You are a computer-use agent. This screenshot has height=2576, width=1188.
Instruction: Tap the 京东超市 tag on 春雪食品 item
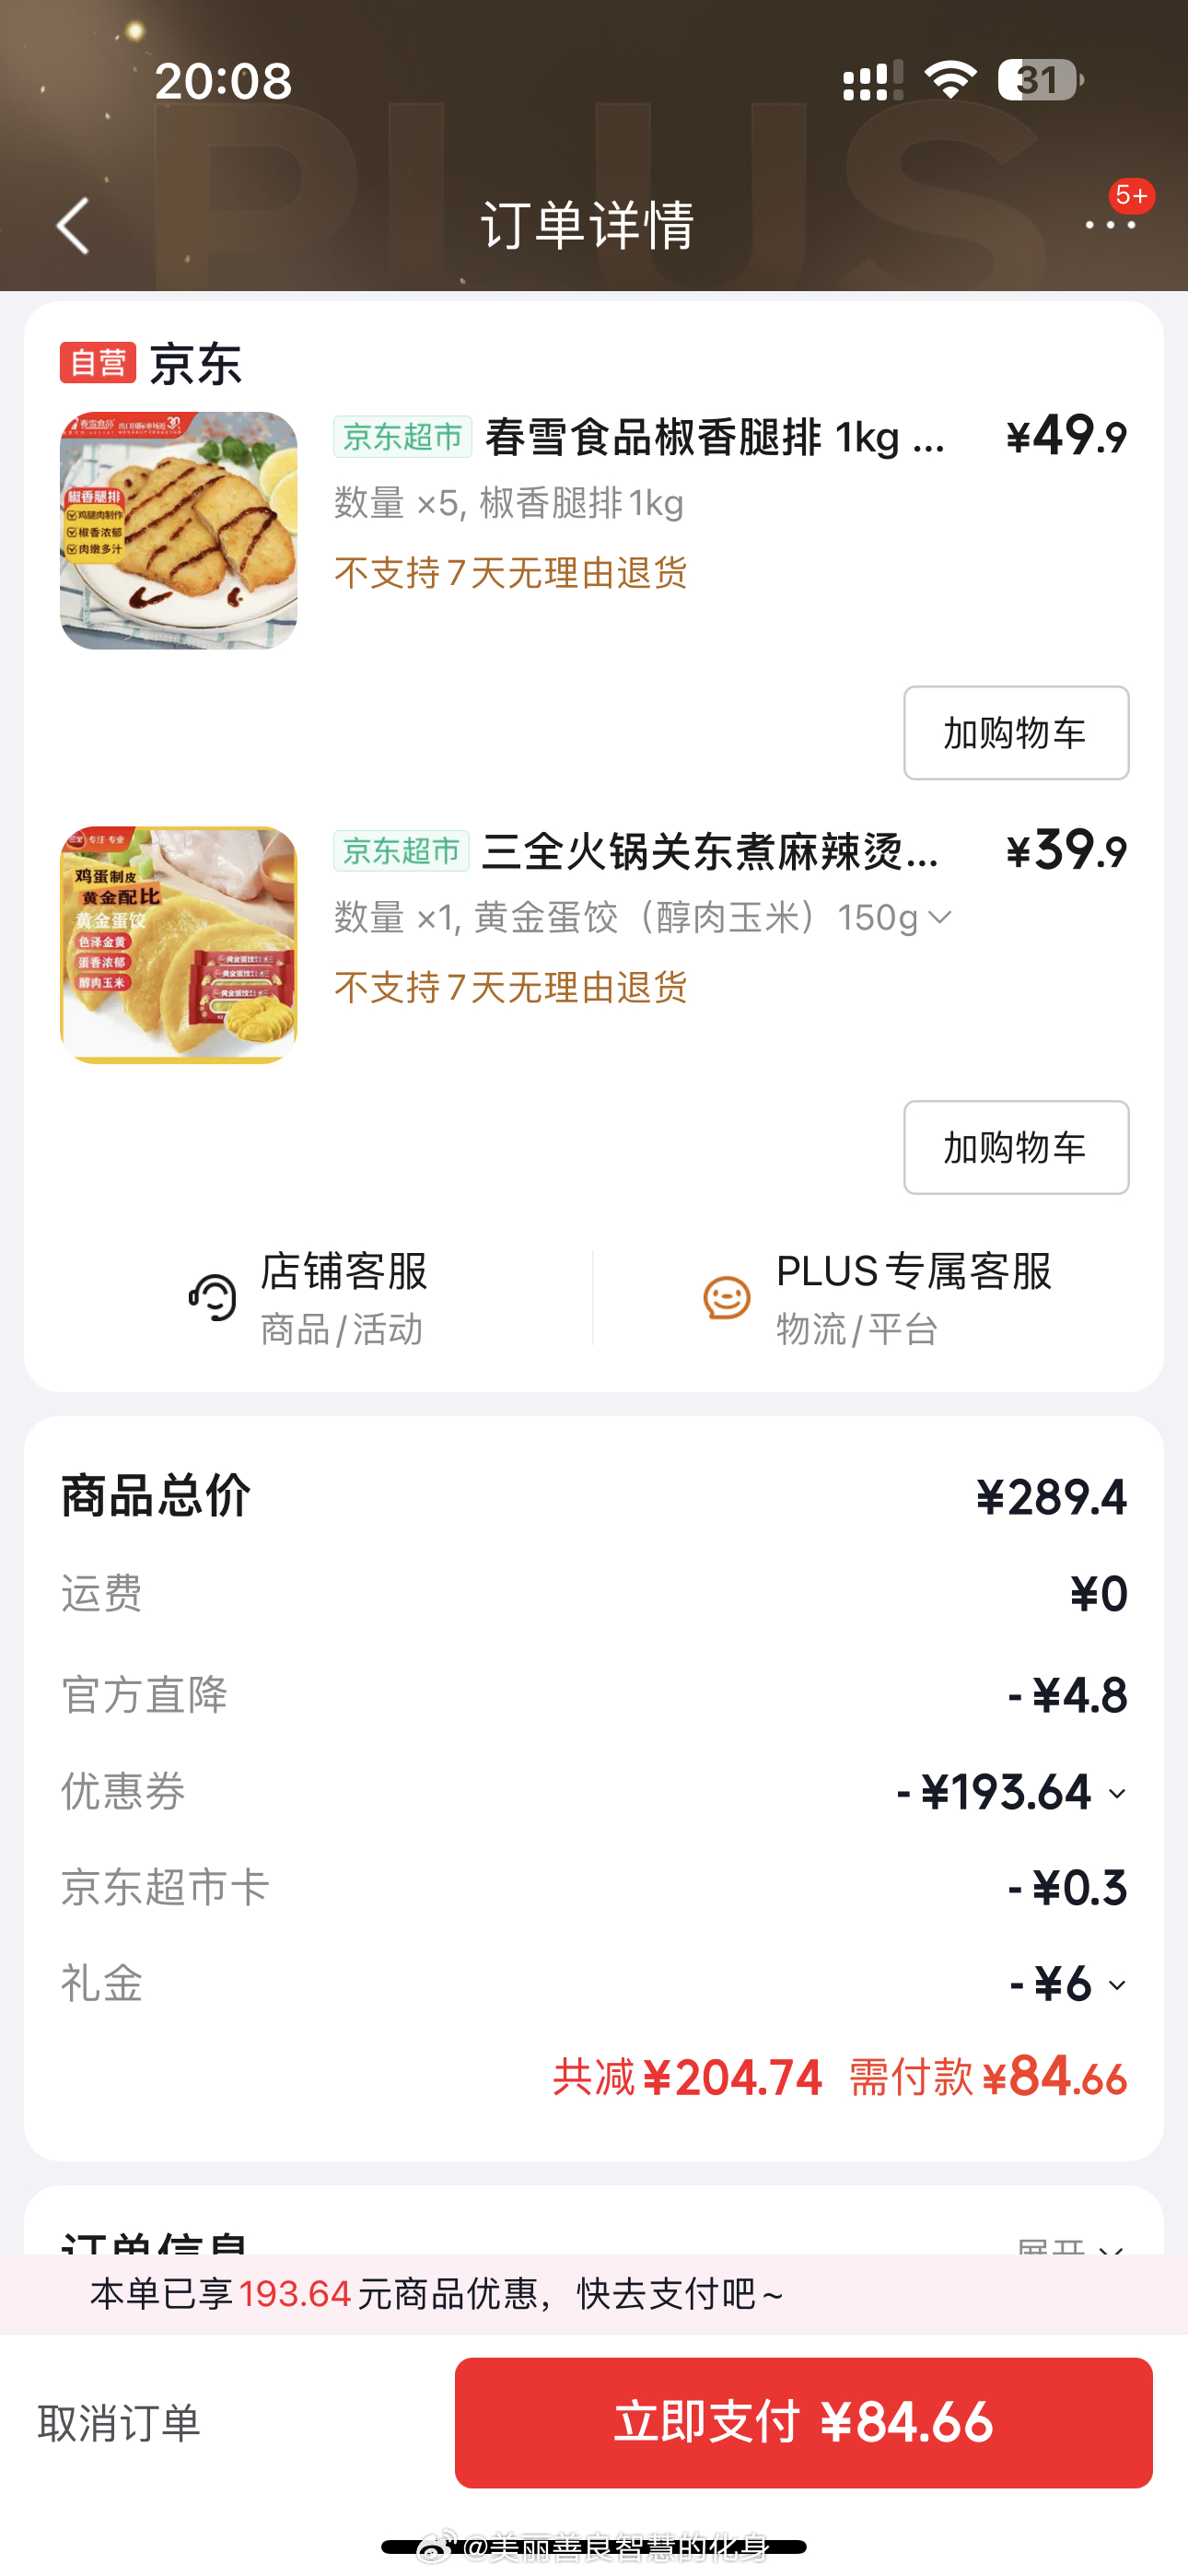[x=402, y=438]
